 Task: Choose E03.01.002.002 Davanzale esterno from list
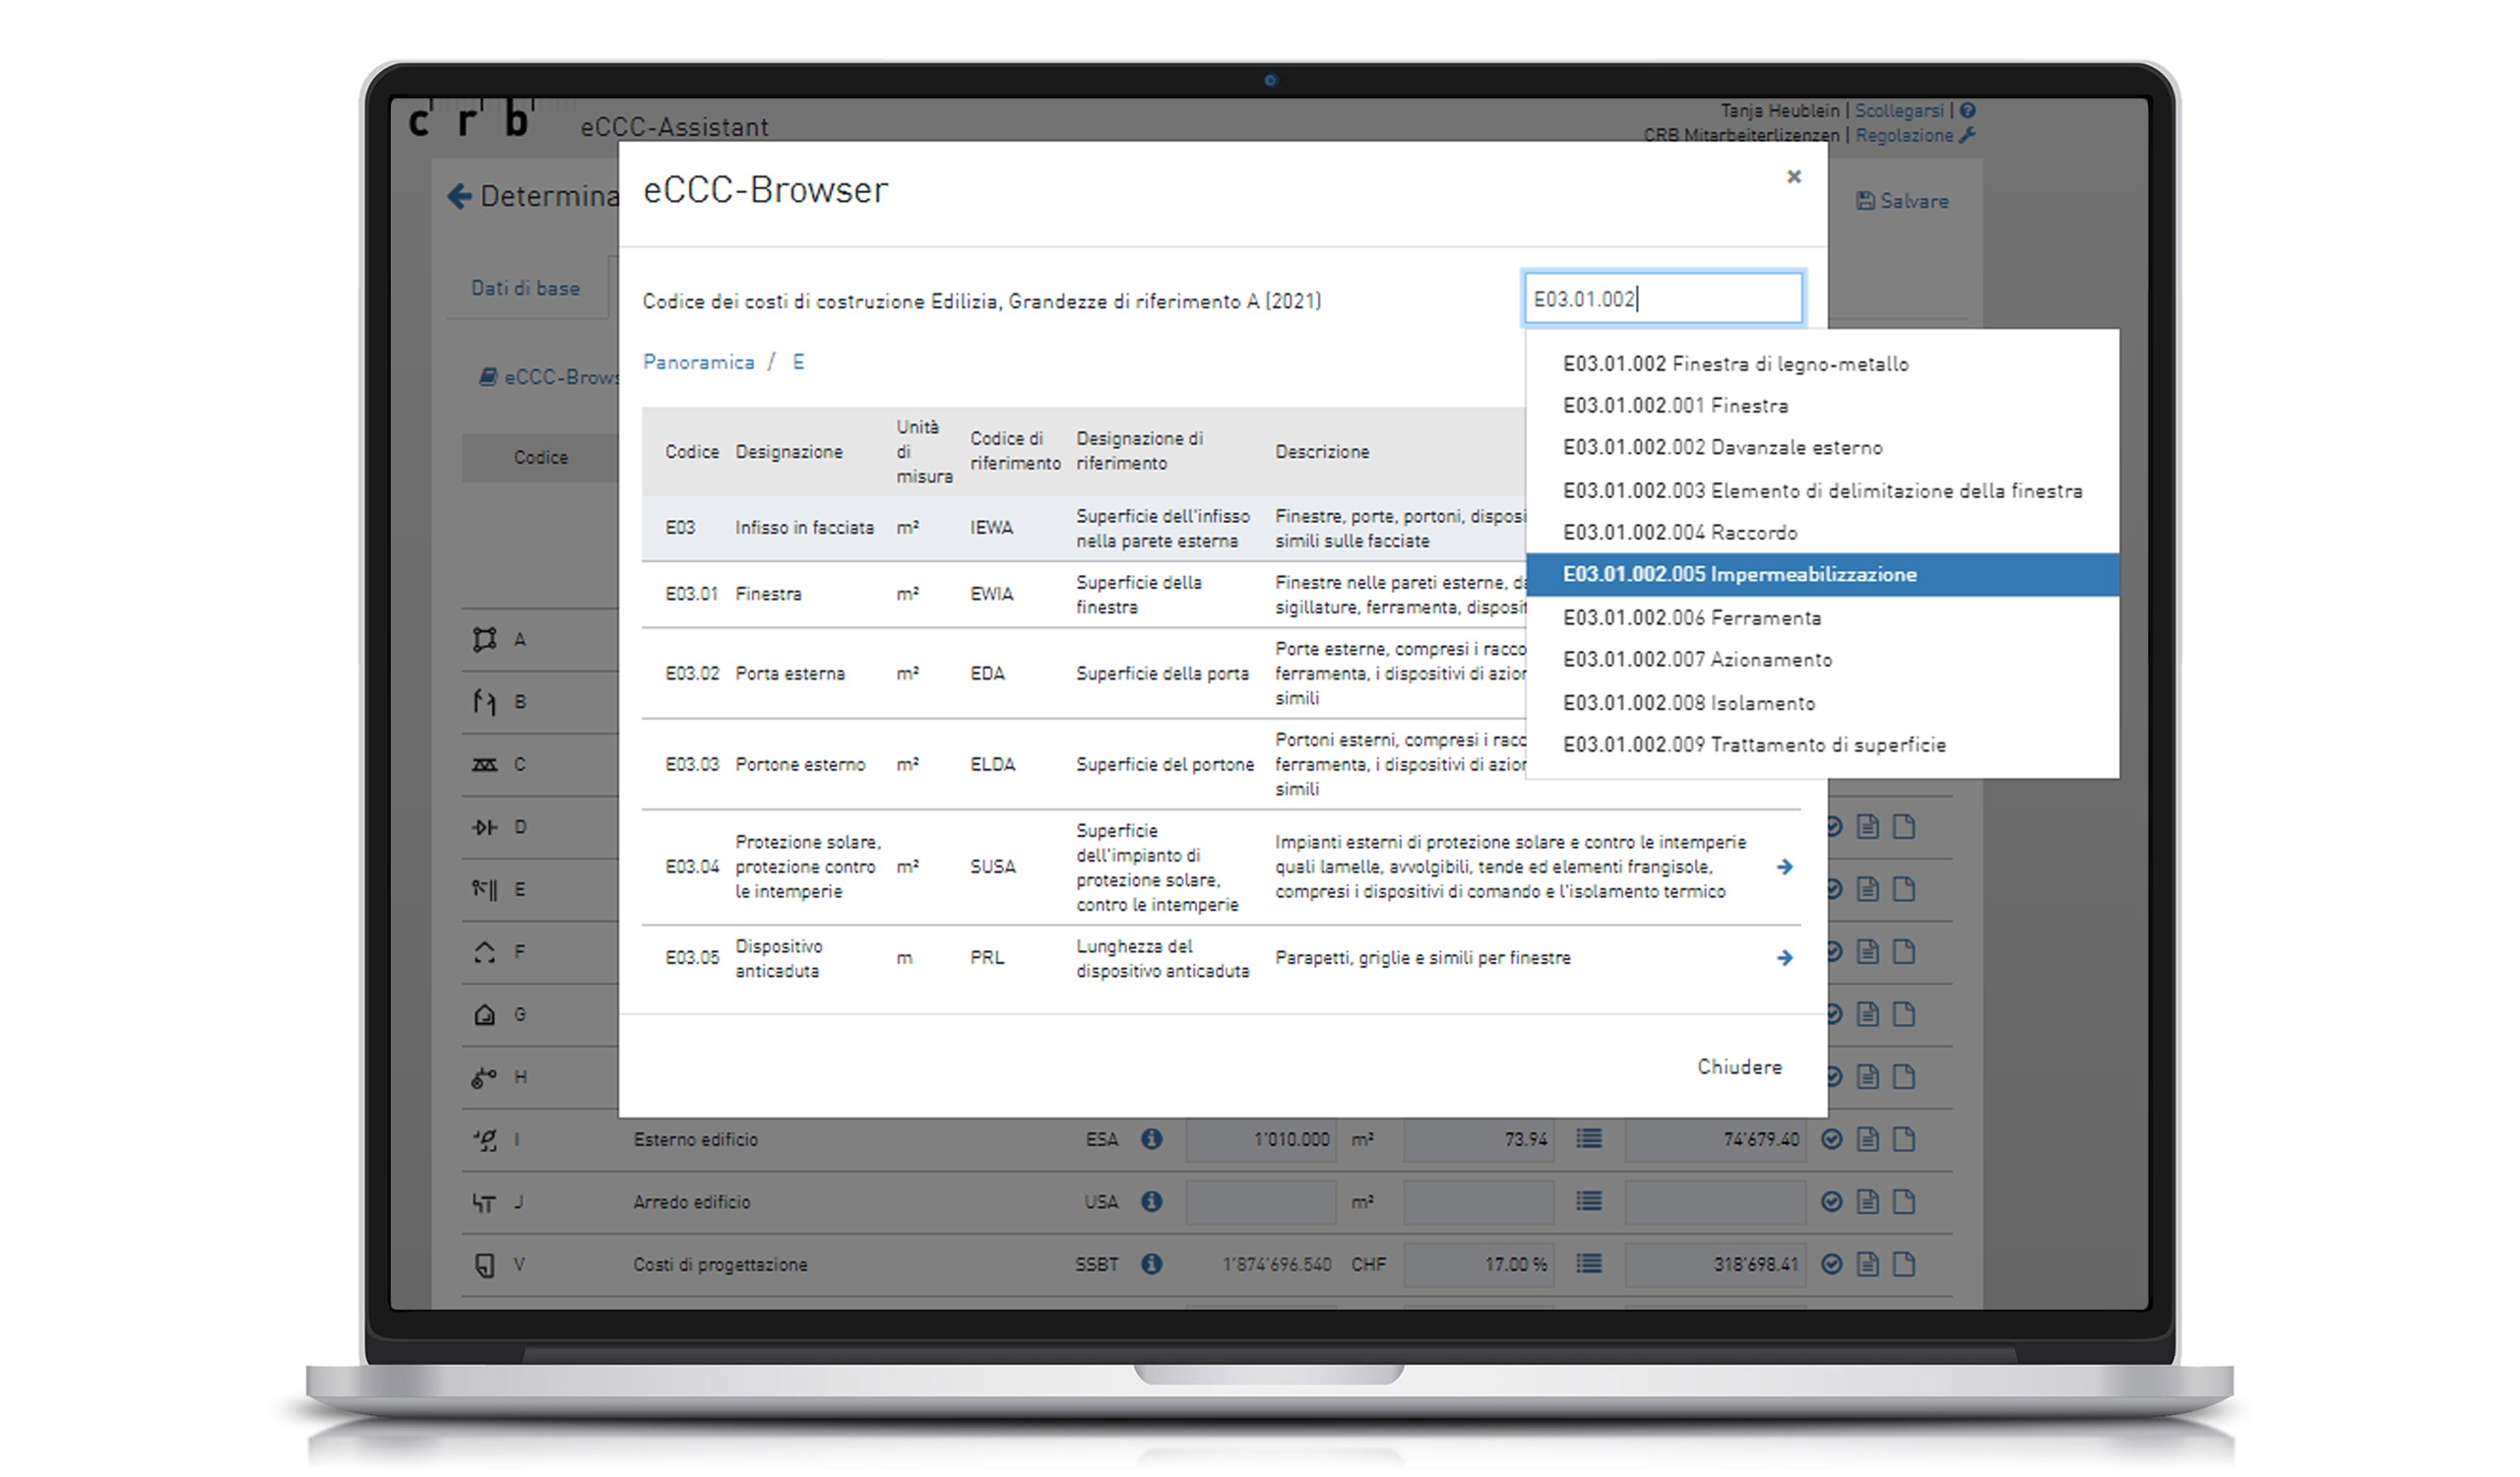pyautogui.click(x=1722, y=447)
